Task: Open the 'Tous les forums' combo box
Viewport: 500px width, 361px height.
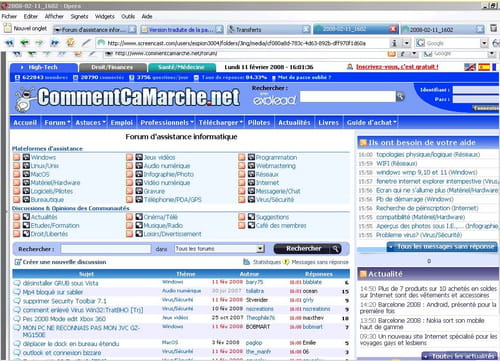Action: (x=219, y=249)
